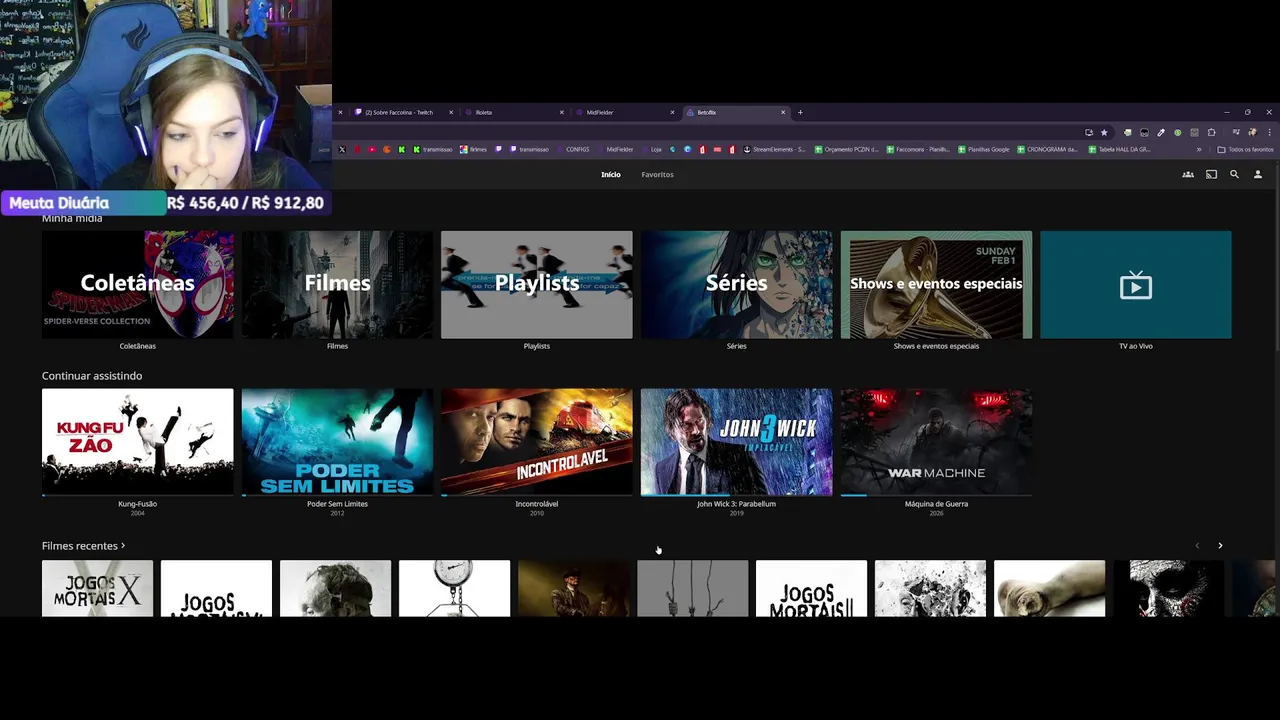This screenshot has height=720, width=1280.
Task: Switch to the Início tab
Action: tap(611, 174)
